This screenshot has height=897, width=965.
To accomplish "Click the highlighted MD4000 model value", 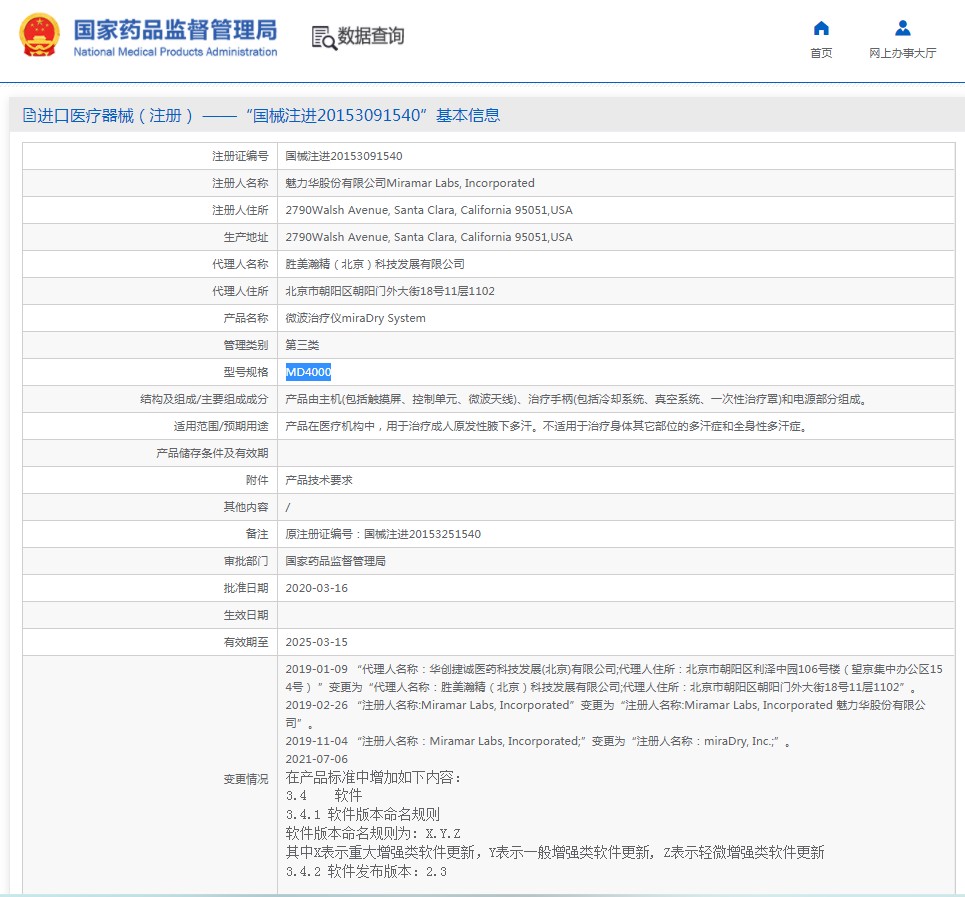I will click(x=308, y=372).
